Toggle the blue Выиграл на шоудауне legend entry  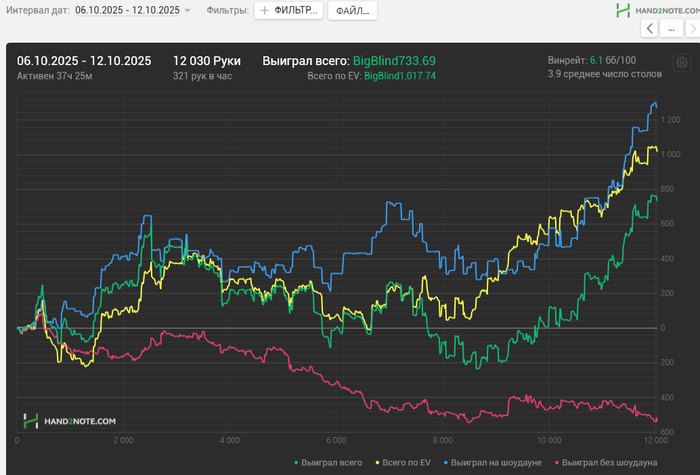[x=492, y=462]
